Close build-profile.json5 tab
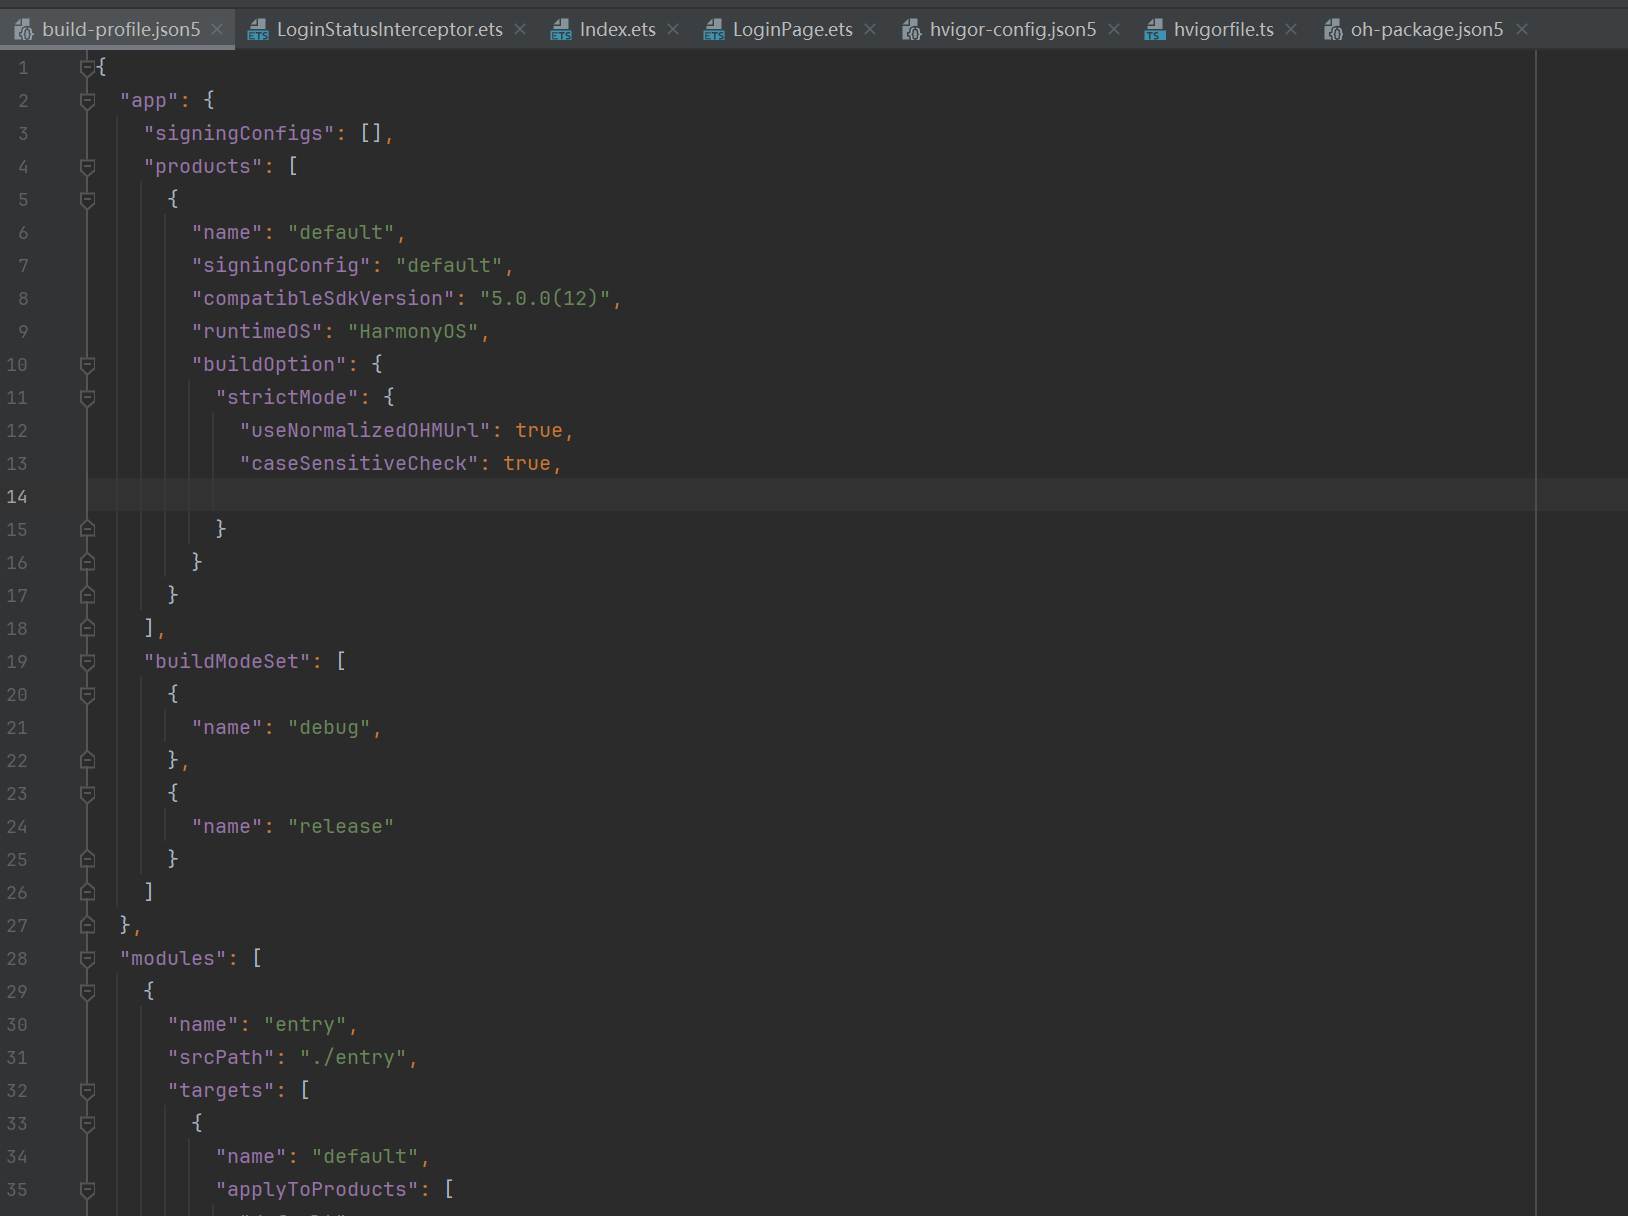 [x=217, y=30]
